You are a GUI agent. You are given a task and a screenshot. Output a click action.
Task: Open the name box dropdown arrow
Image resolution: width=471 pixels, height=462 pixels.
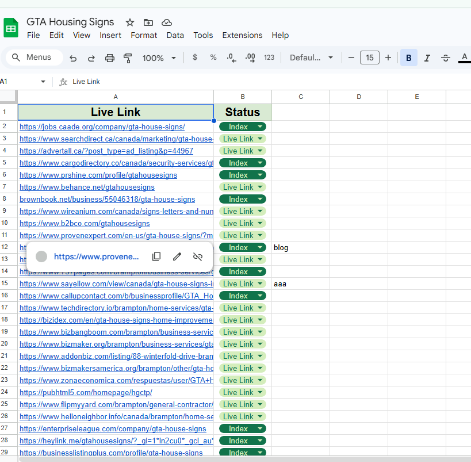(x=43, y=82)
